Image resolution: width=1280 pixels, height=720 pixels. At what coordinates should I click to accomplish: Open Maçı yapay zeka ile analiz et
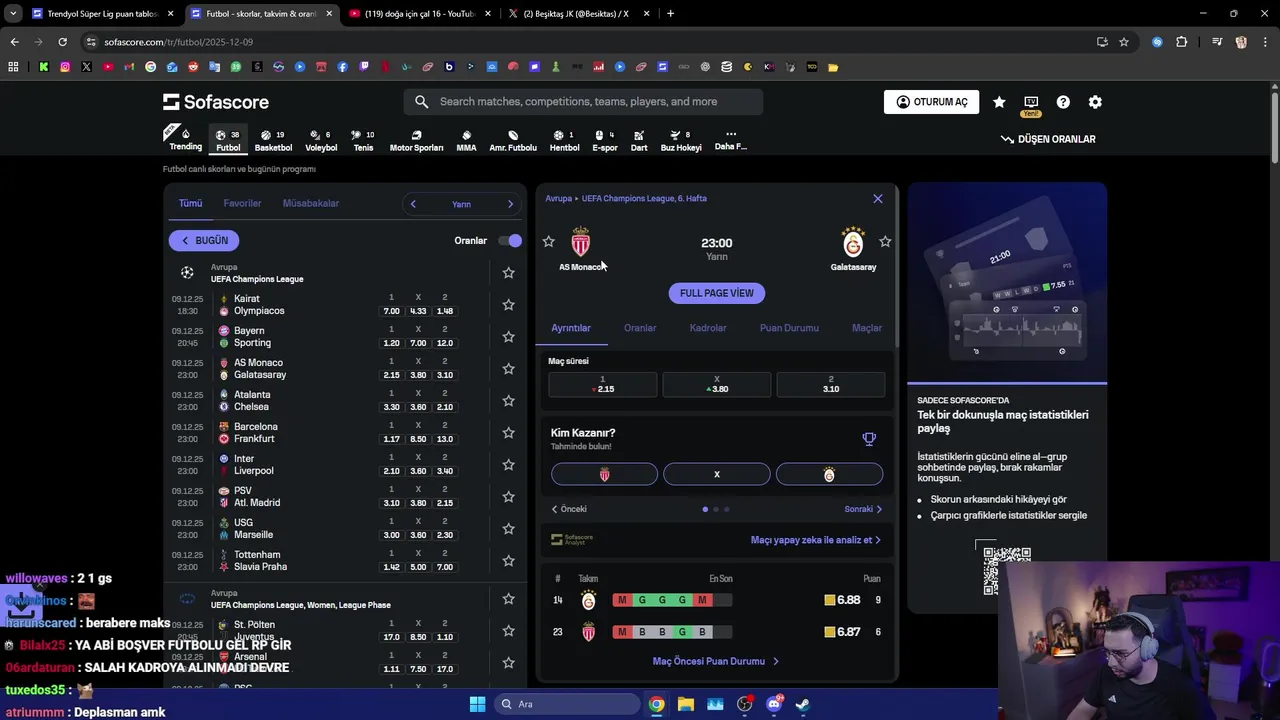(x=816, y=540)
